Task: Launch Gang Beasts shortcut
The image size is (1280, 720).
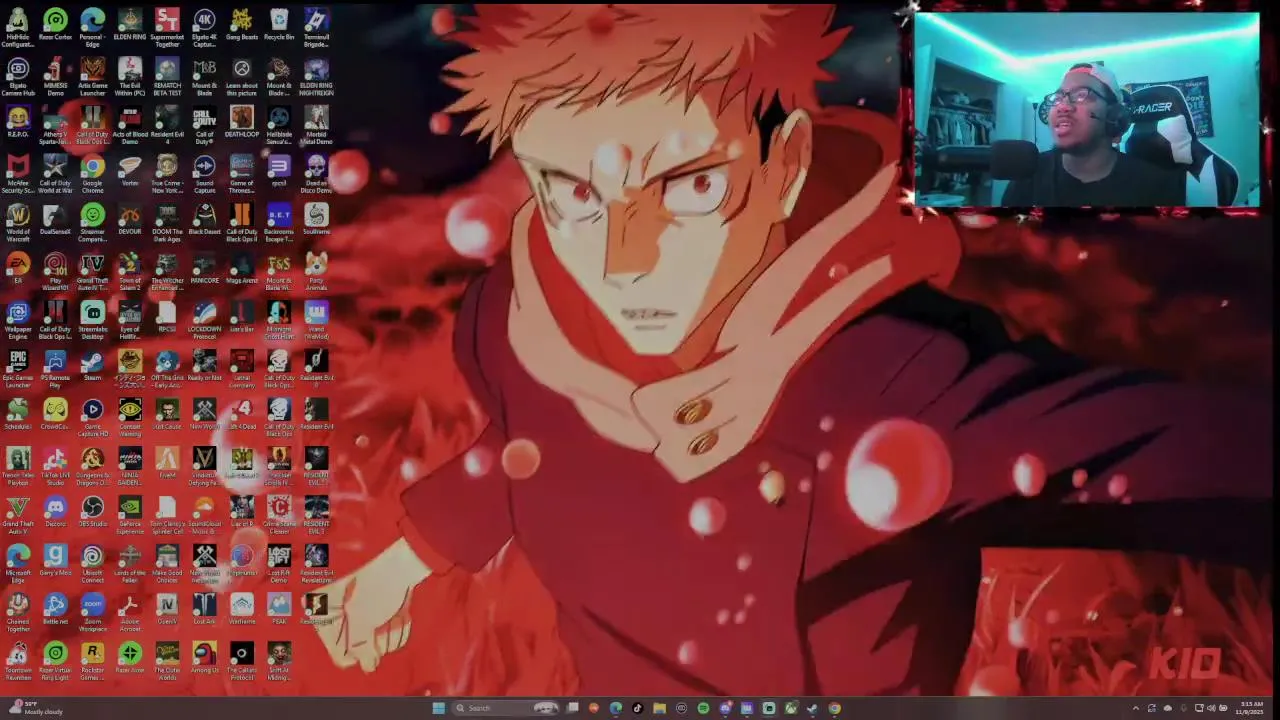Action: [x=242, y=25]
